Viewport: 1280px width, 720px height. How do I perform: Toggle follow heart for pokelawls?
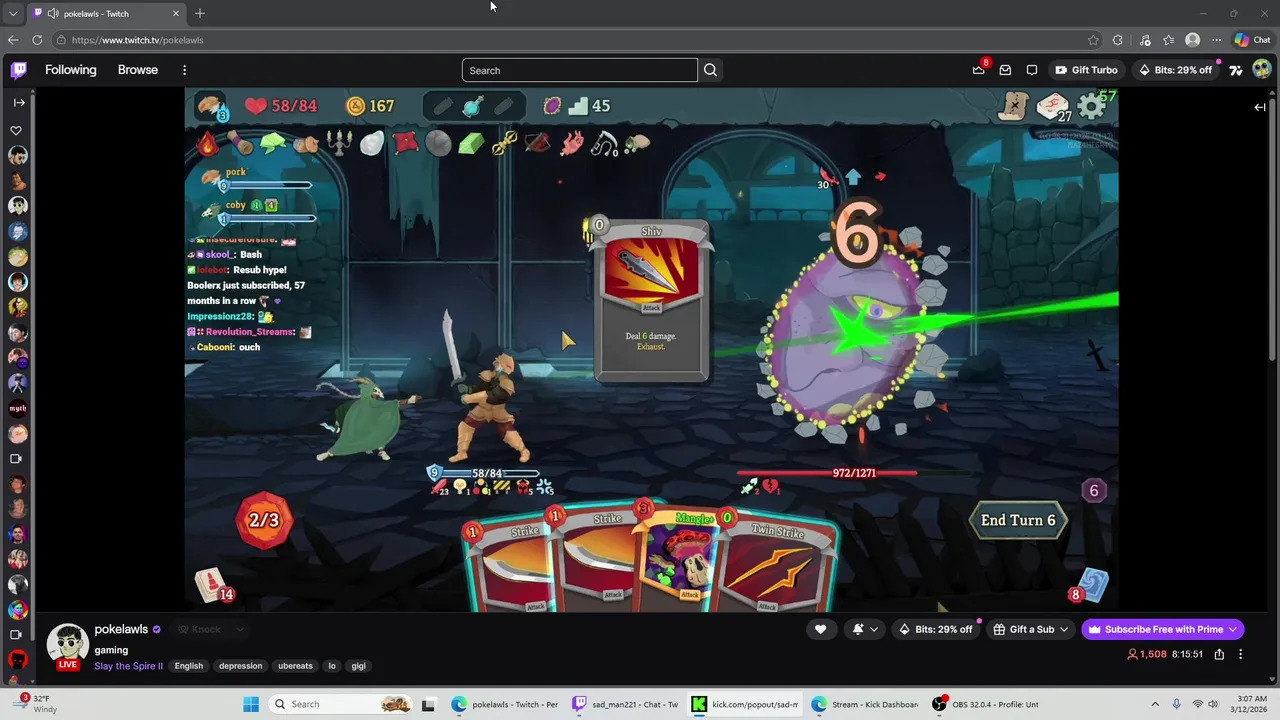point(820,629)
